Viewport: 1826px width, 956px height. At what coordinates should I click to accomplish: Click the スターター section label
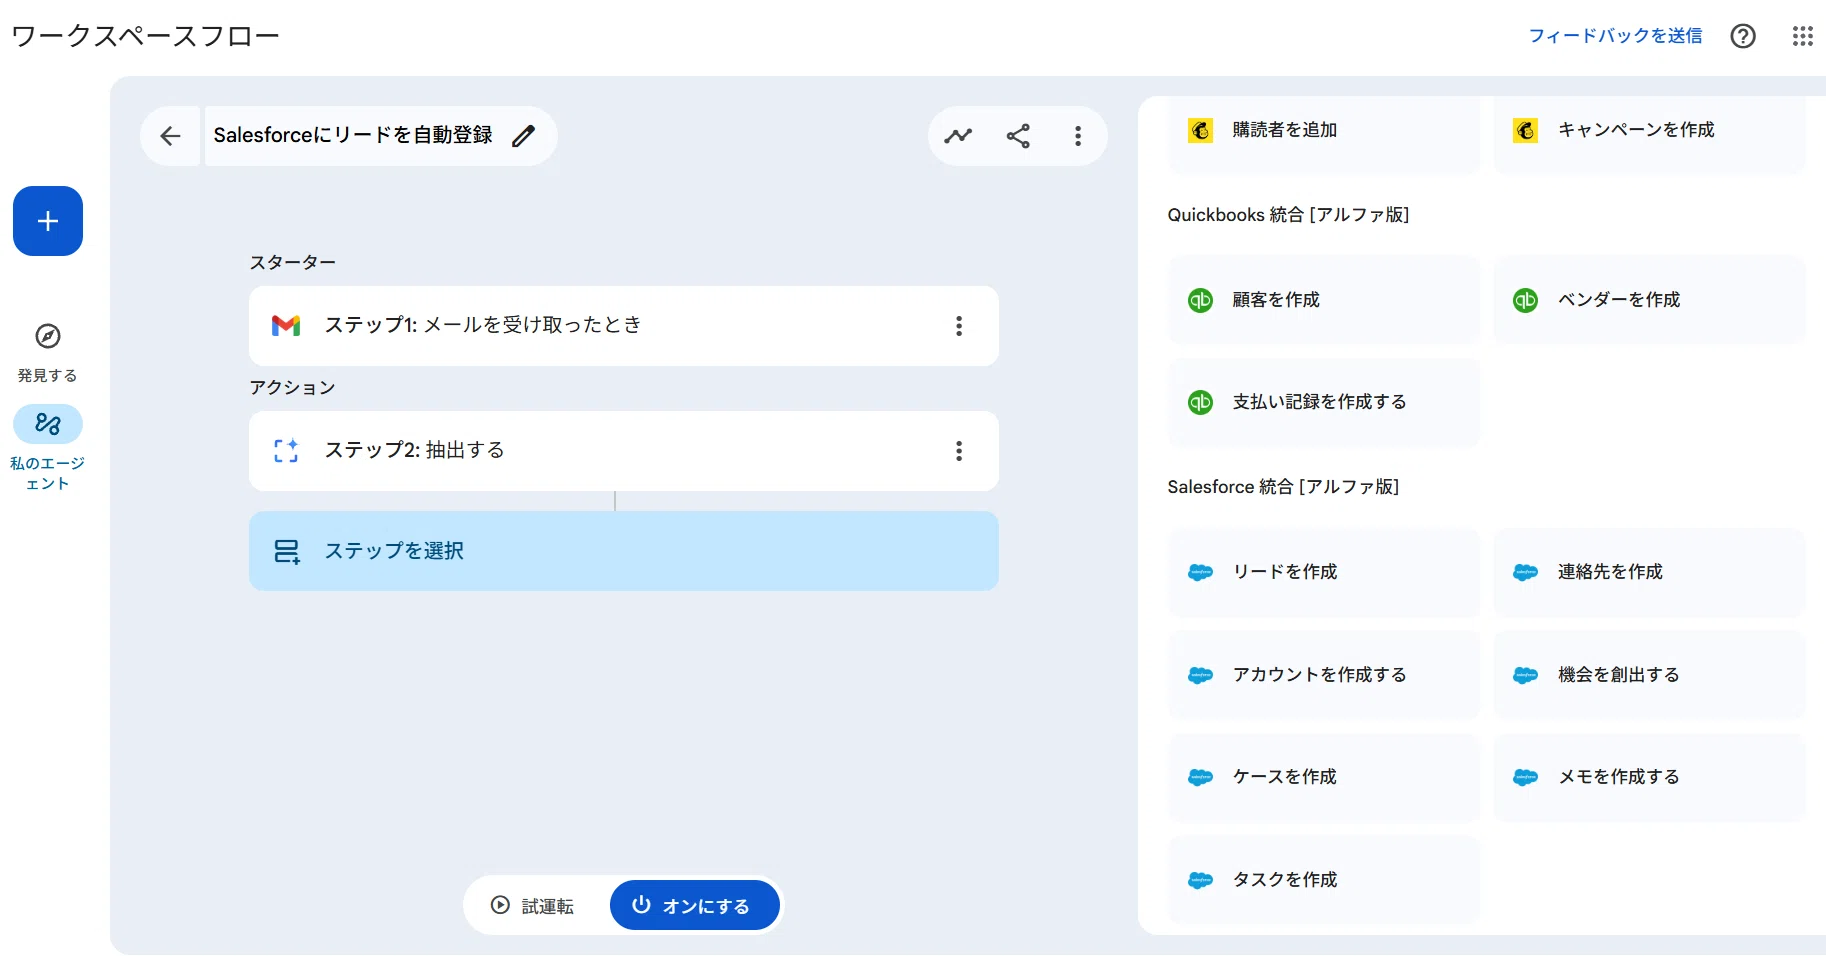click(292, 262)
